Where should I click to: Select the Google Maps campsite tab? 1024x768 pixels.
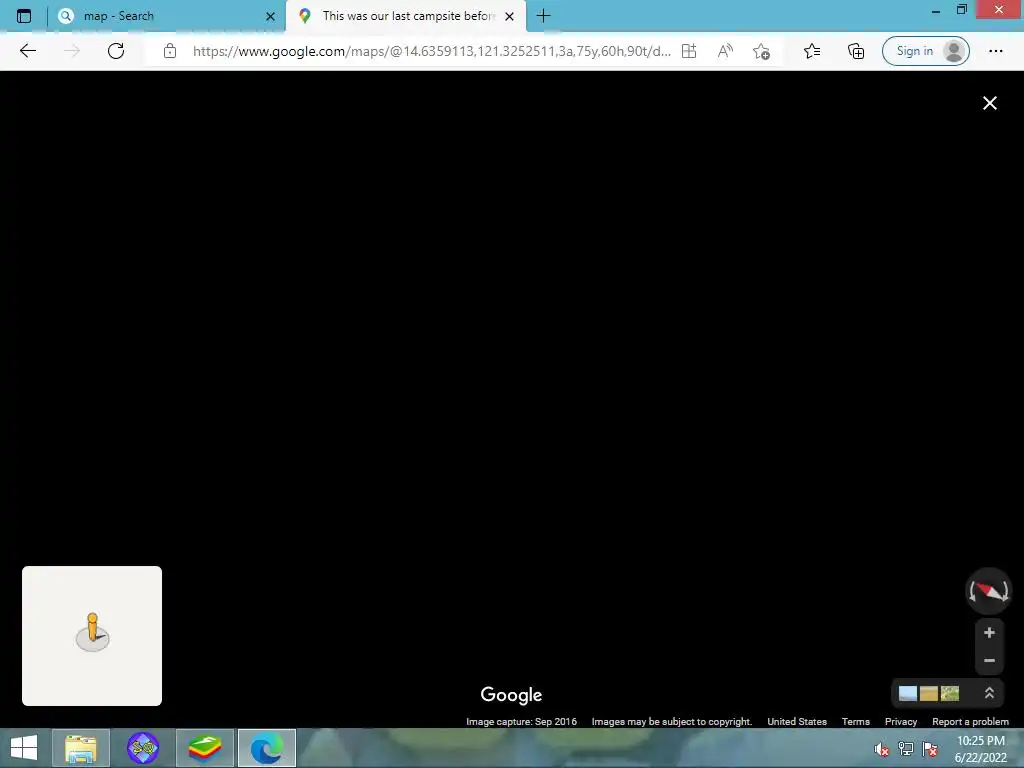(x=406, y=16)
